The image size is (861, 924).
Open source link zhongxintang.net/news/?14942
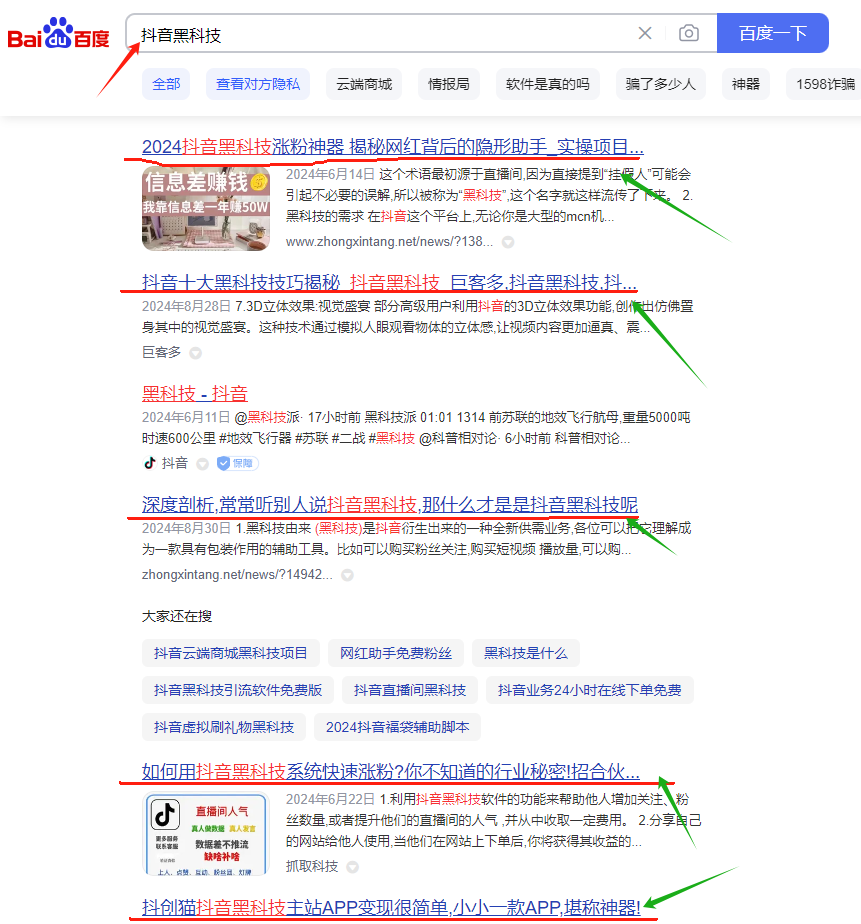coord(237,575)
